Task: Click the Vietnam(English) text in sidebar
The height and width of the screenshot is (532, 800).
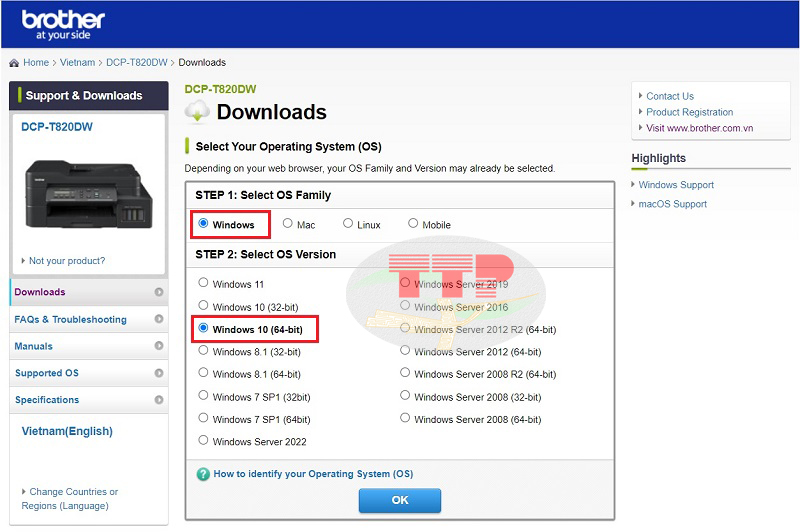Action: (67, 431)
